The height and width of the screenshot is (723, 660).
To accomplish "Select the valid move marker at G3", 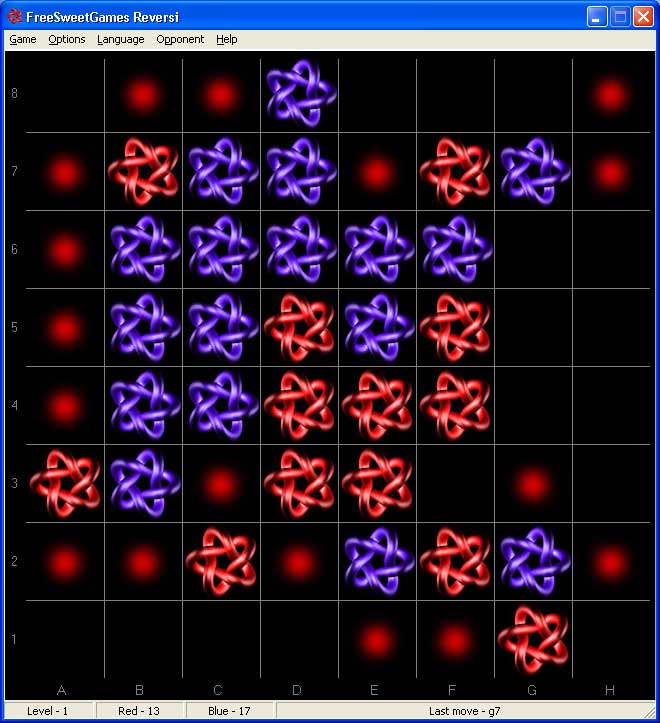I will 532,485.
